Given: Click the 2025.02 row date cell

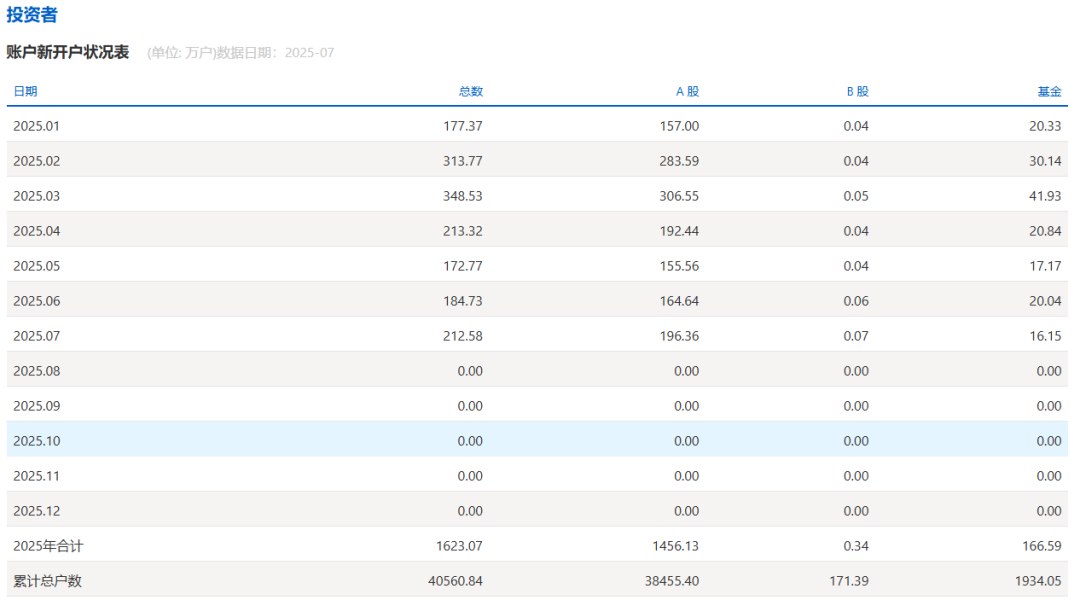Looking at the screenshot, I should click(37, 161).
